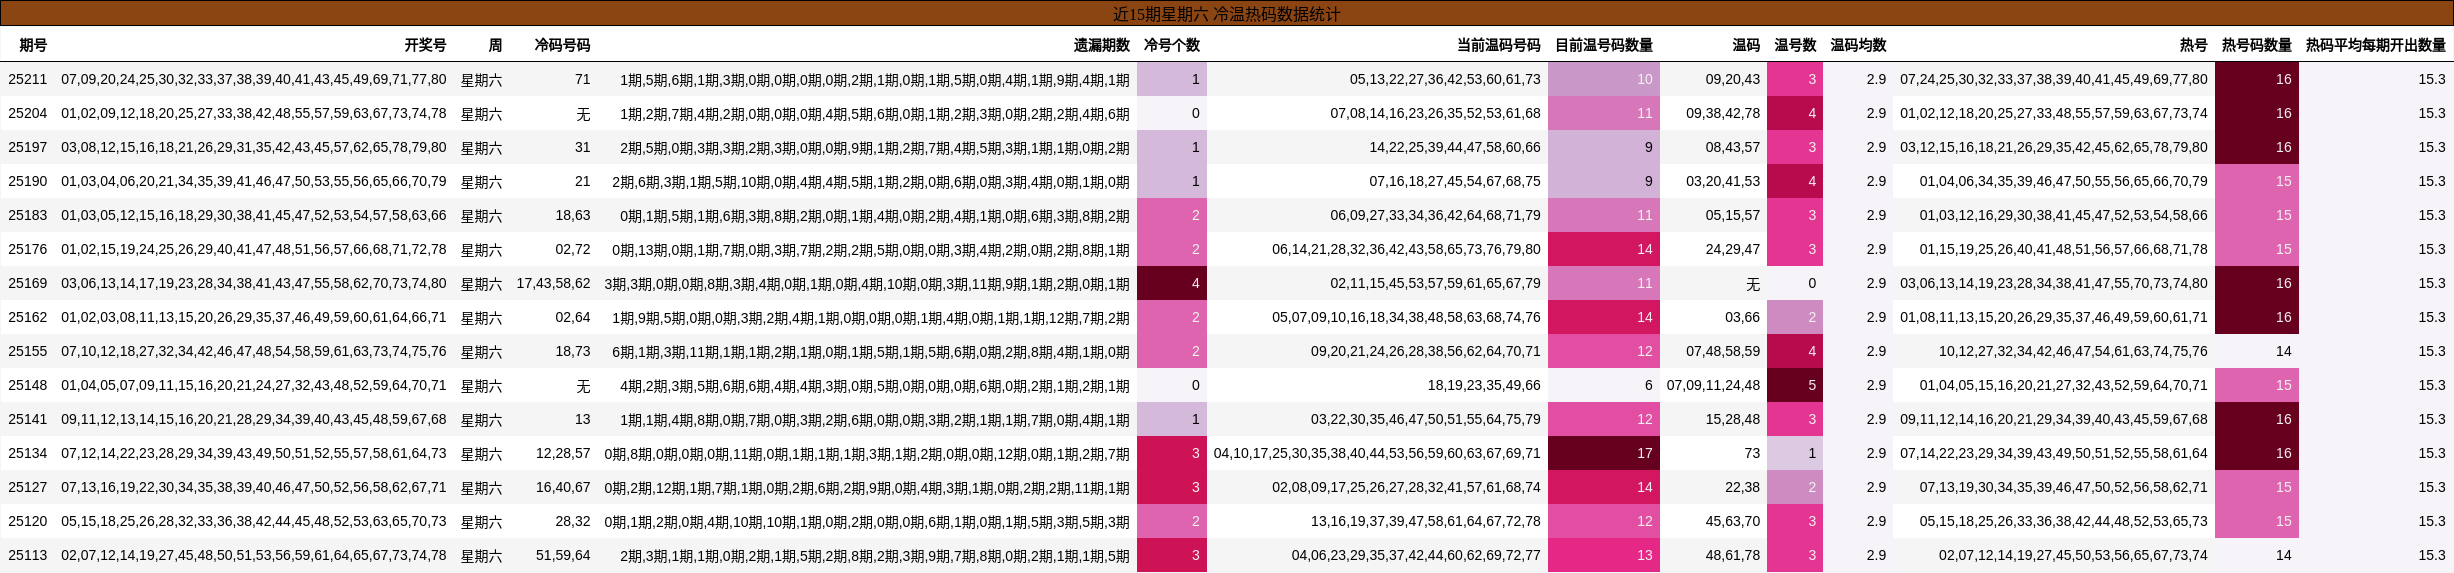The height and width of the screenshot is (573, 2454).
Task: Click warm count cell 17 in row 25134
Action: [1604, 453]
